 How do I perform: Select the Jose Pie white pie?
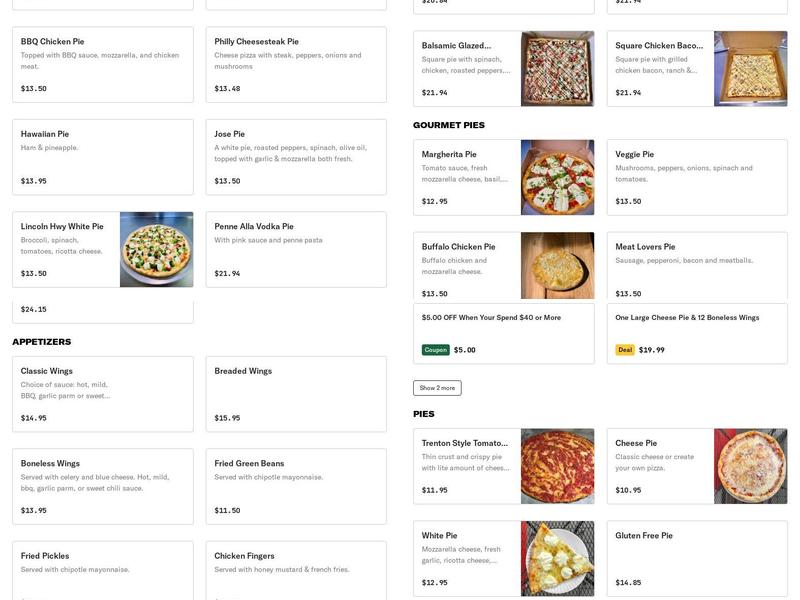pos(293,155)
